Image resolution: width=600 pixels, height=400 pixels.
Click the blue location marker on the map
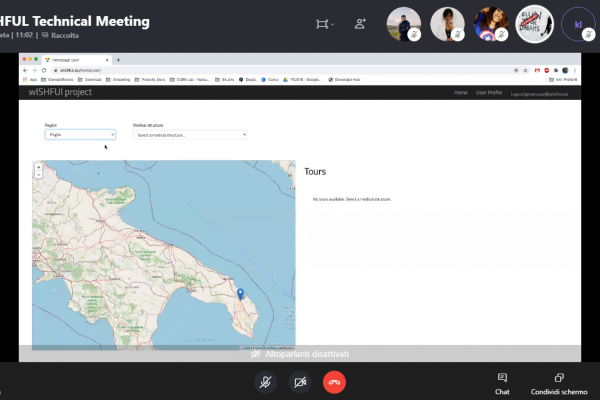[240, 294]
